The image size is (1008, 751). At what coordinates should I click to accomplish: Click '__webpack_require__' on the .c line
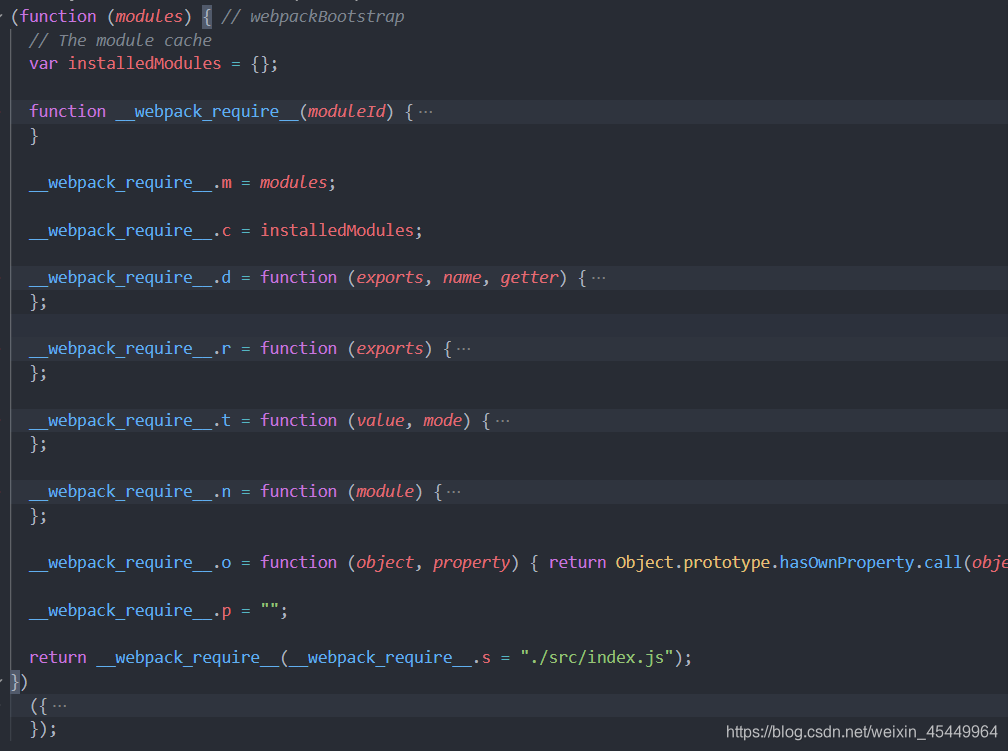(x=120, y=231)
